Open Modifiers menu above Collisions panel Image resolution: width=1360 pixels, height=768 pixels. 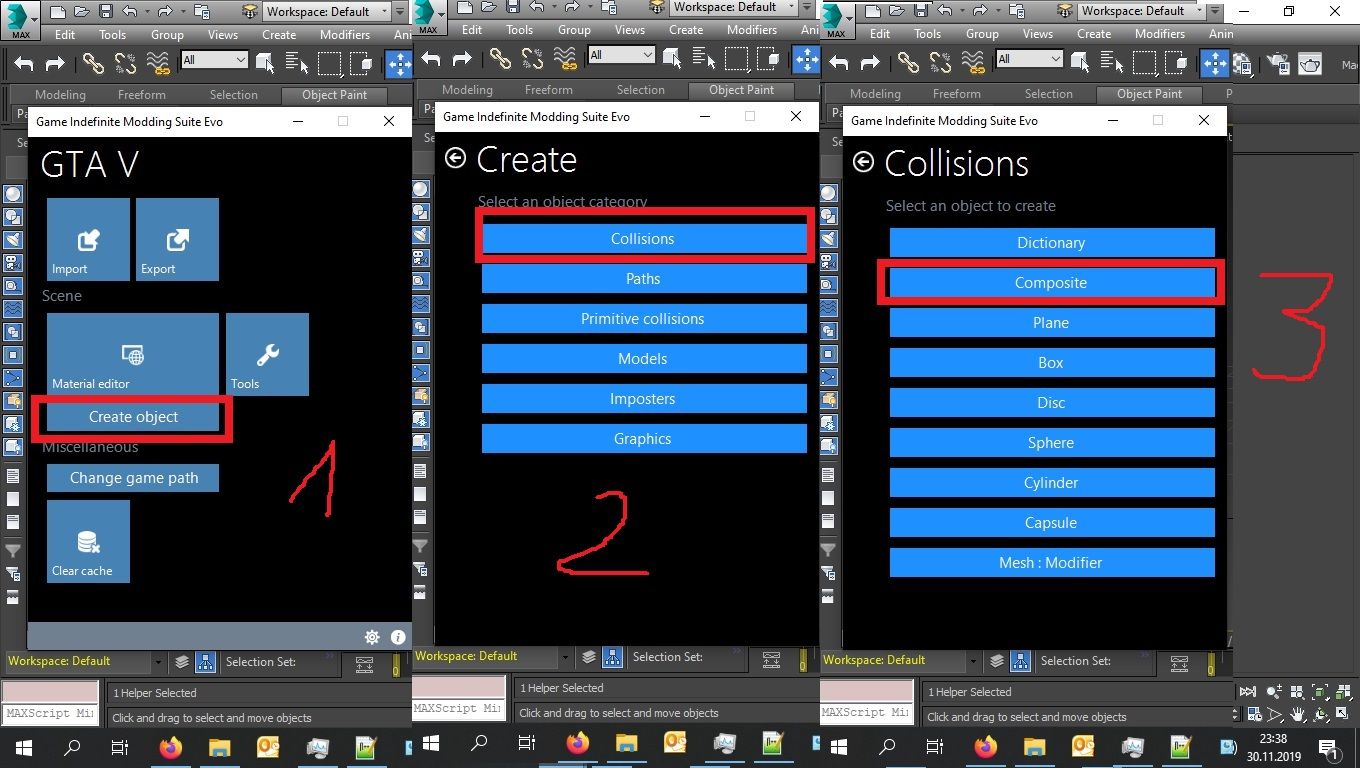(1160, 33)
